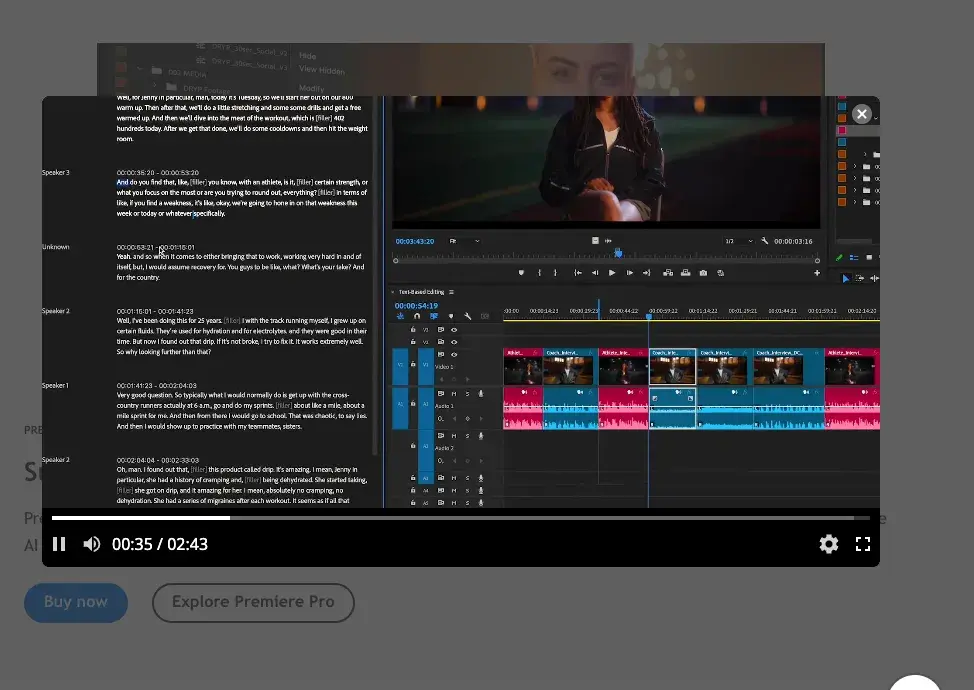Open the Button Editor plus icon
Screen dimensions: 974x690
817,273
